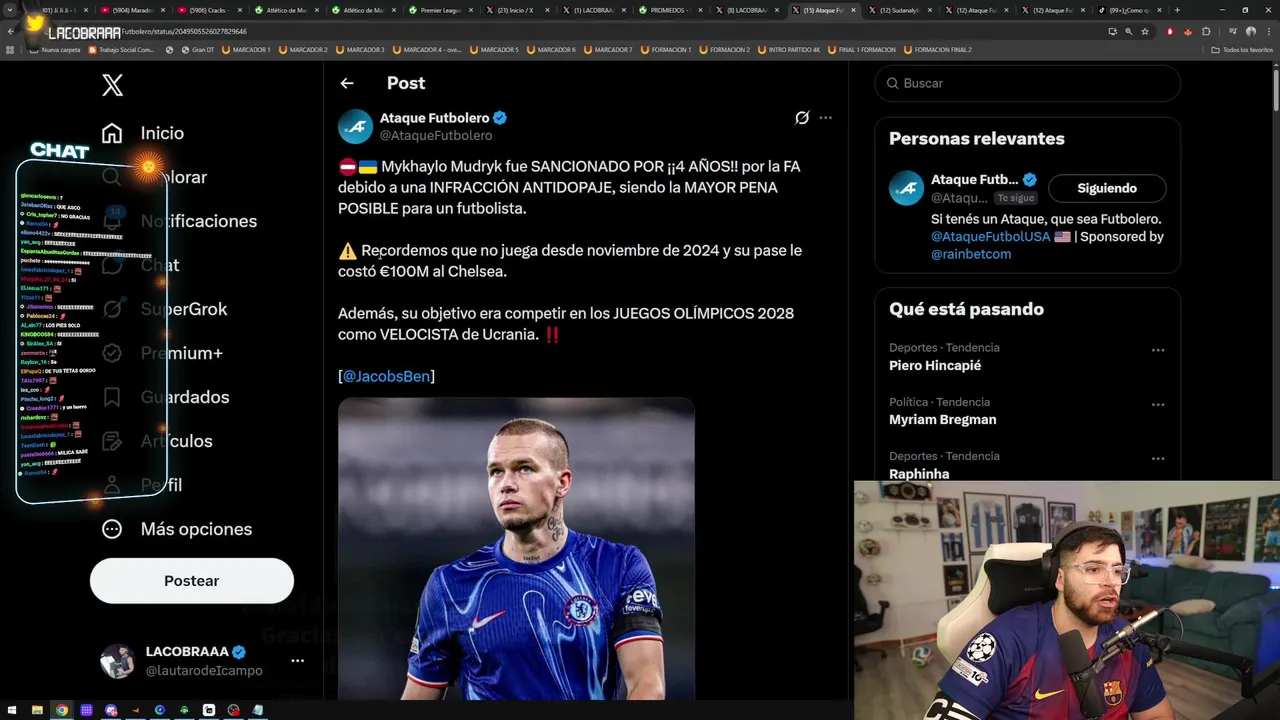Image resolution: width=1280 pixels, height=720 pixels.
Task: Switch to the (12) Sudanalytics tab
Action: click(x=900, y=10)
